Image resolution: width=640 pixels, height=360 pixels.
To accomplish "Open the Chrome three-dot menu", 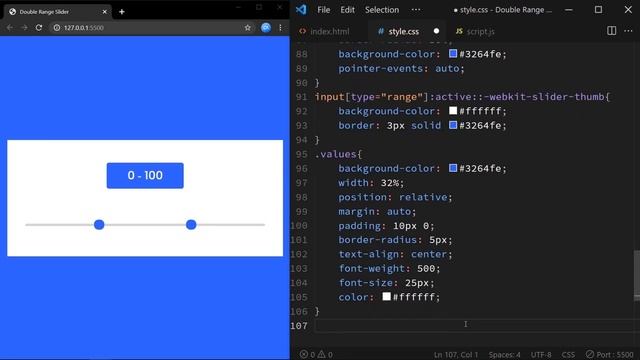I will point(280,28).
